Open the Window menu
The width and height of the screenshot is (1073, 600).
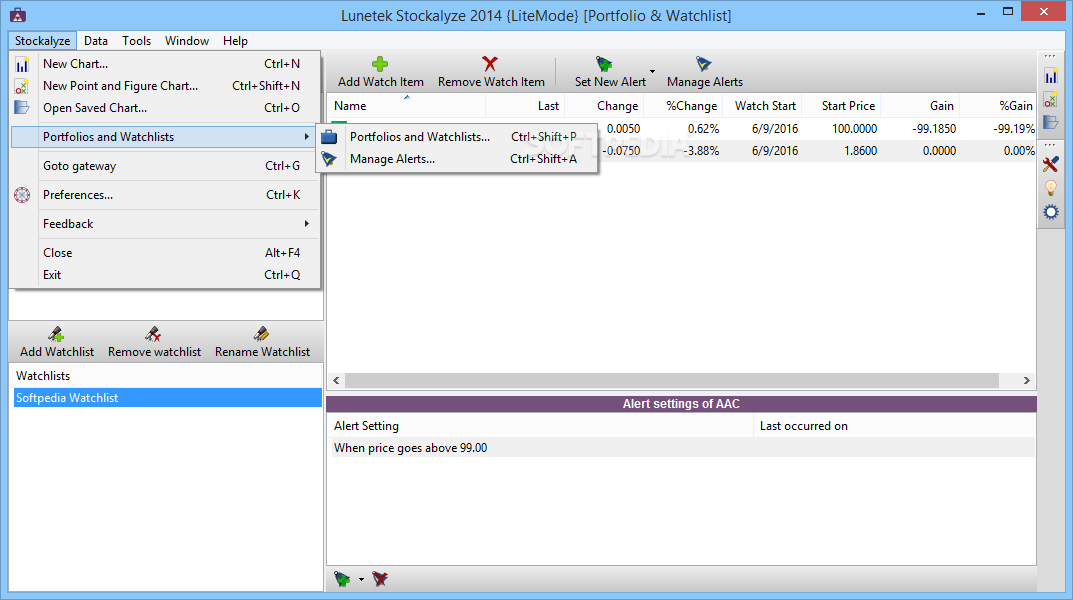(x=187, y=41)
